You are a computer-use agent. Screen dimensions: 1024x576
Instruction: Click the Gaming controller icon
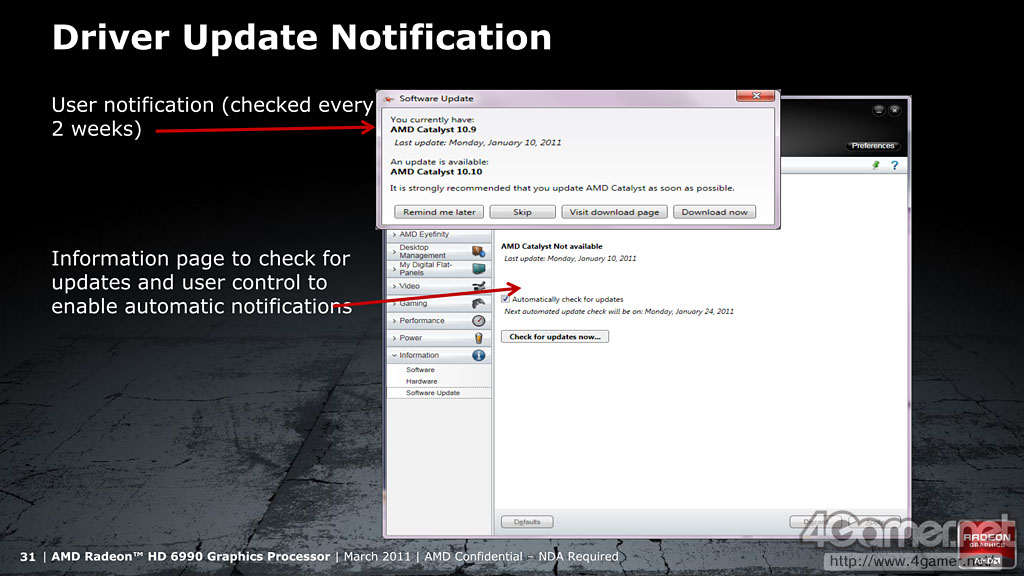tap(479, 304)
